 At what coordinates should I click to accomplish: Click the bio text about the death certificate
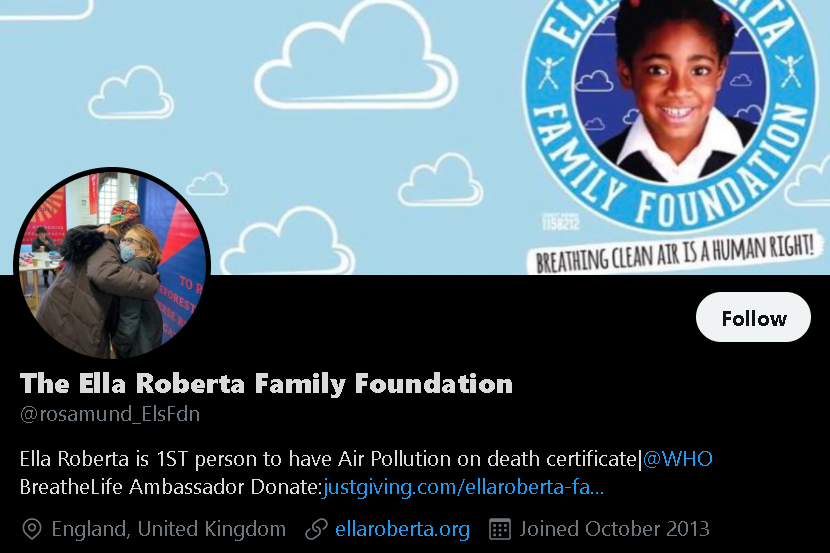328,459
